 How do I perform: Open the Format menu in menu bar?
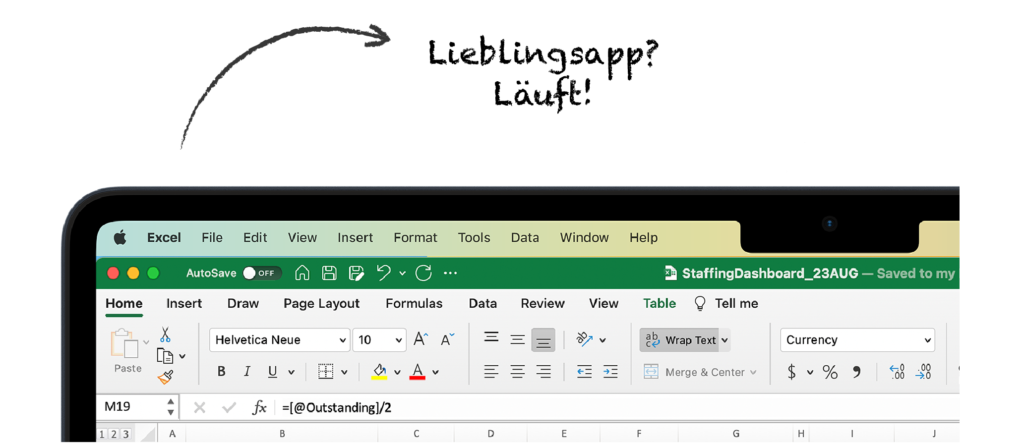(x=415, y=238)
